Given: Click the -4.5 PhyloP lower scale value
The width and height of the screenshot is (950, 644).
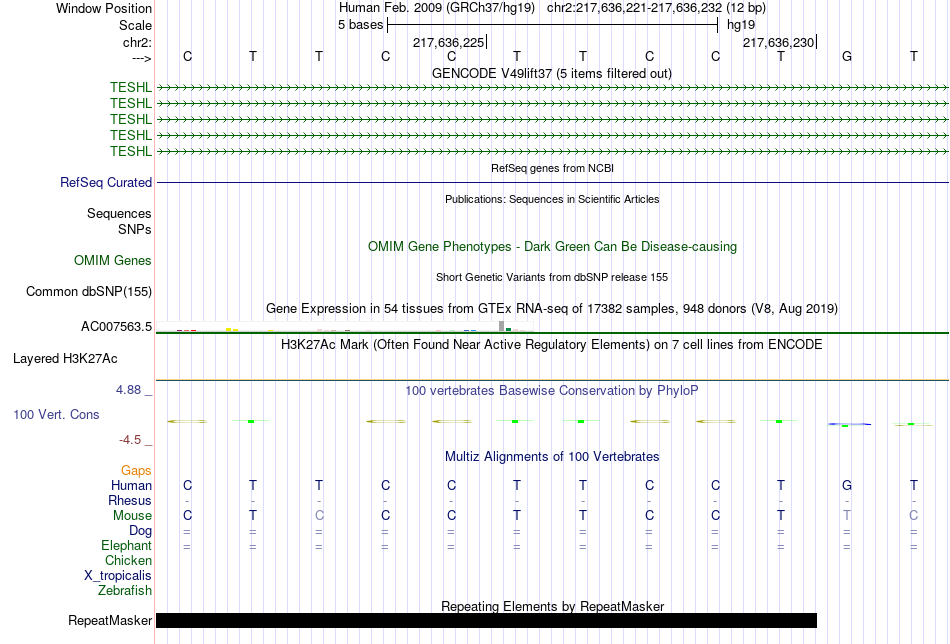Looking at the screenshot, I should tap(130, 440).
